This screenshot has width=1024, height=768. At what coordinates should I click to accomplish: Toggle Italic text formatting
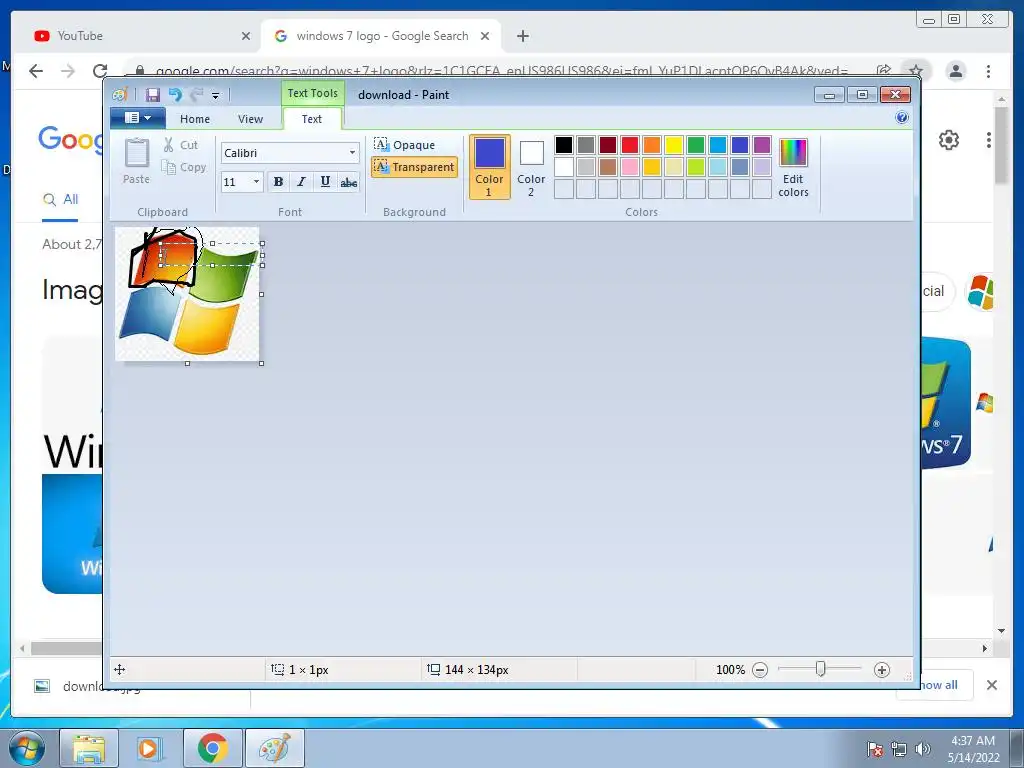coord(301,182)
